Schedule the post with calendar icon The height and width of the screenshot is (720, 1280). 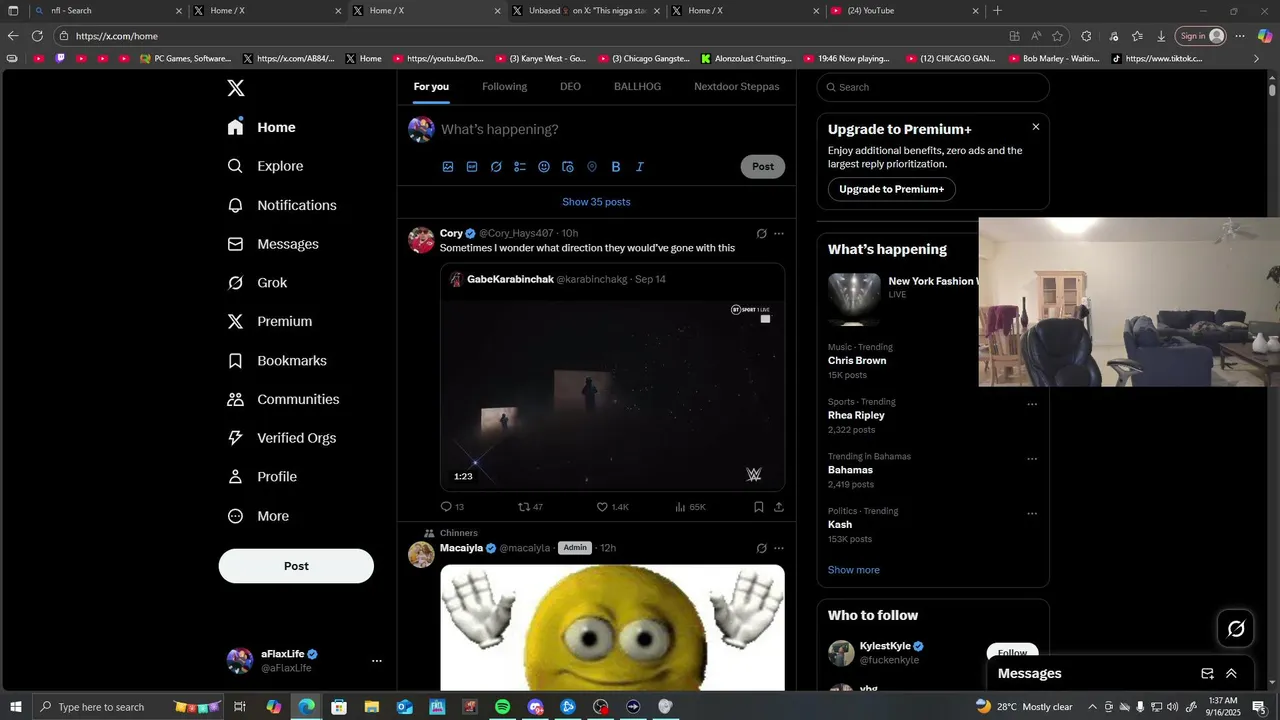coord(568,167)
